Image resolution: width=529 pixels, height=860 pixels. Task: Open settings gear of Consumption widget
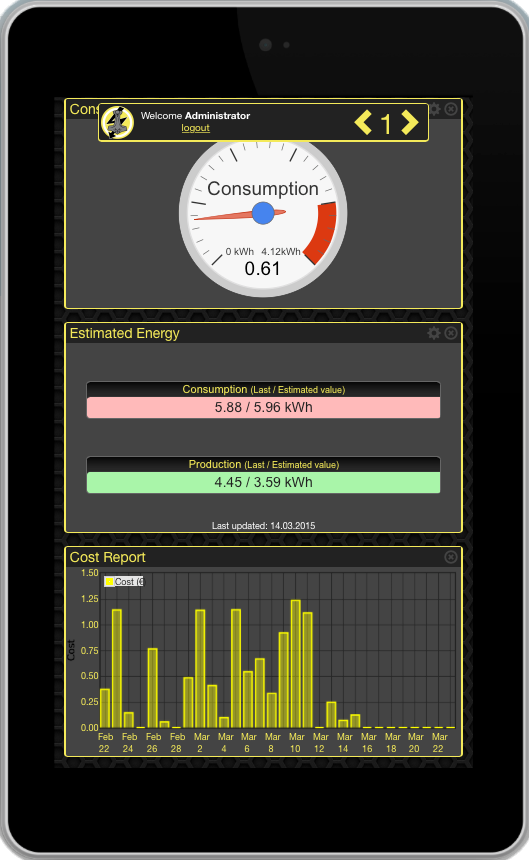pyautogui.click(x=434, y=109)
